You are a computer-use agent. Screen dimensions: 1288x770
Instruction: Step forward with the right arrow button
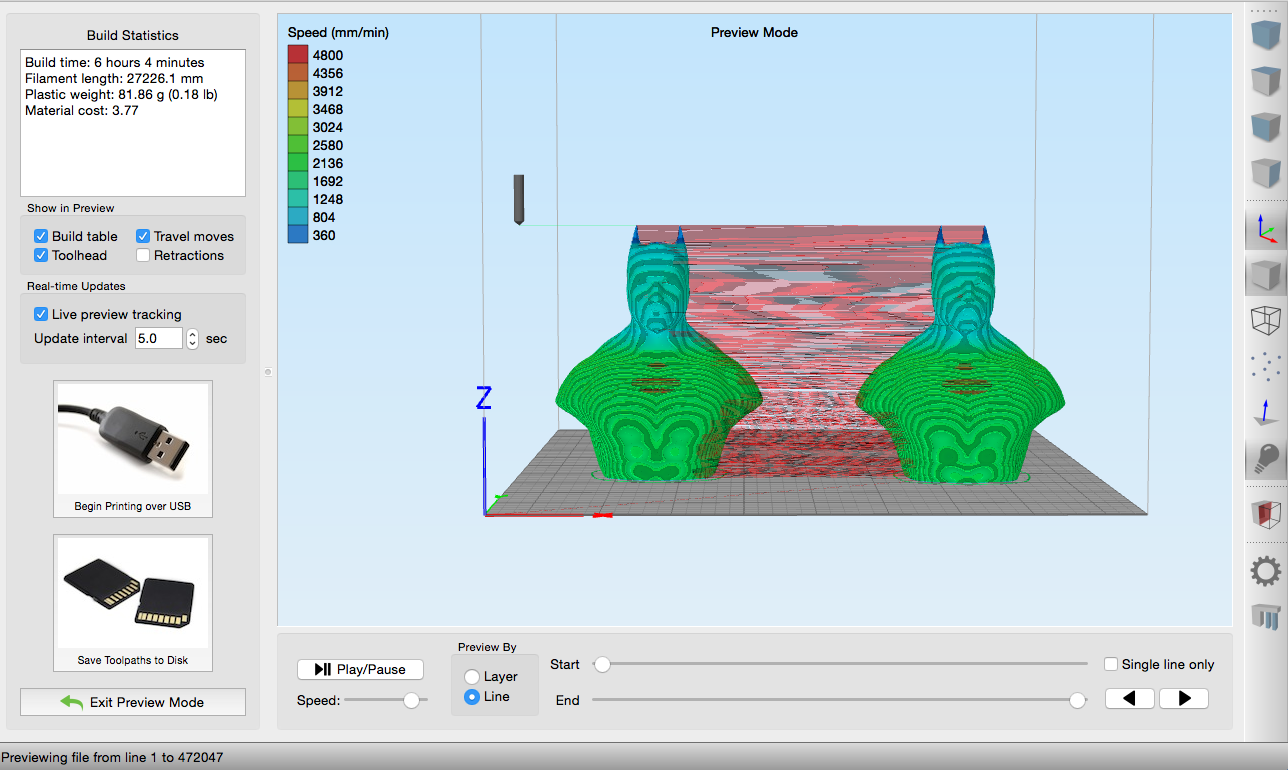(1184, 699)
